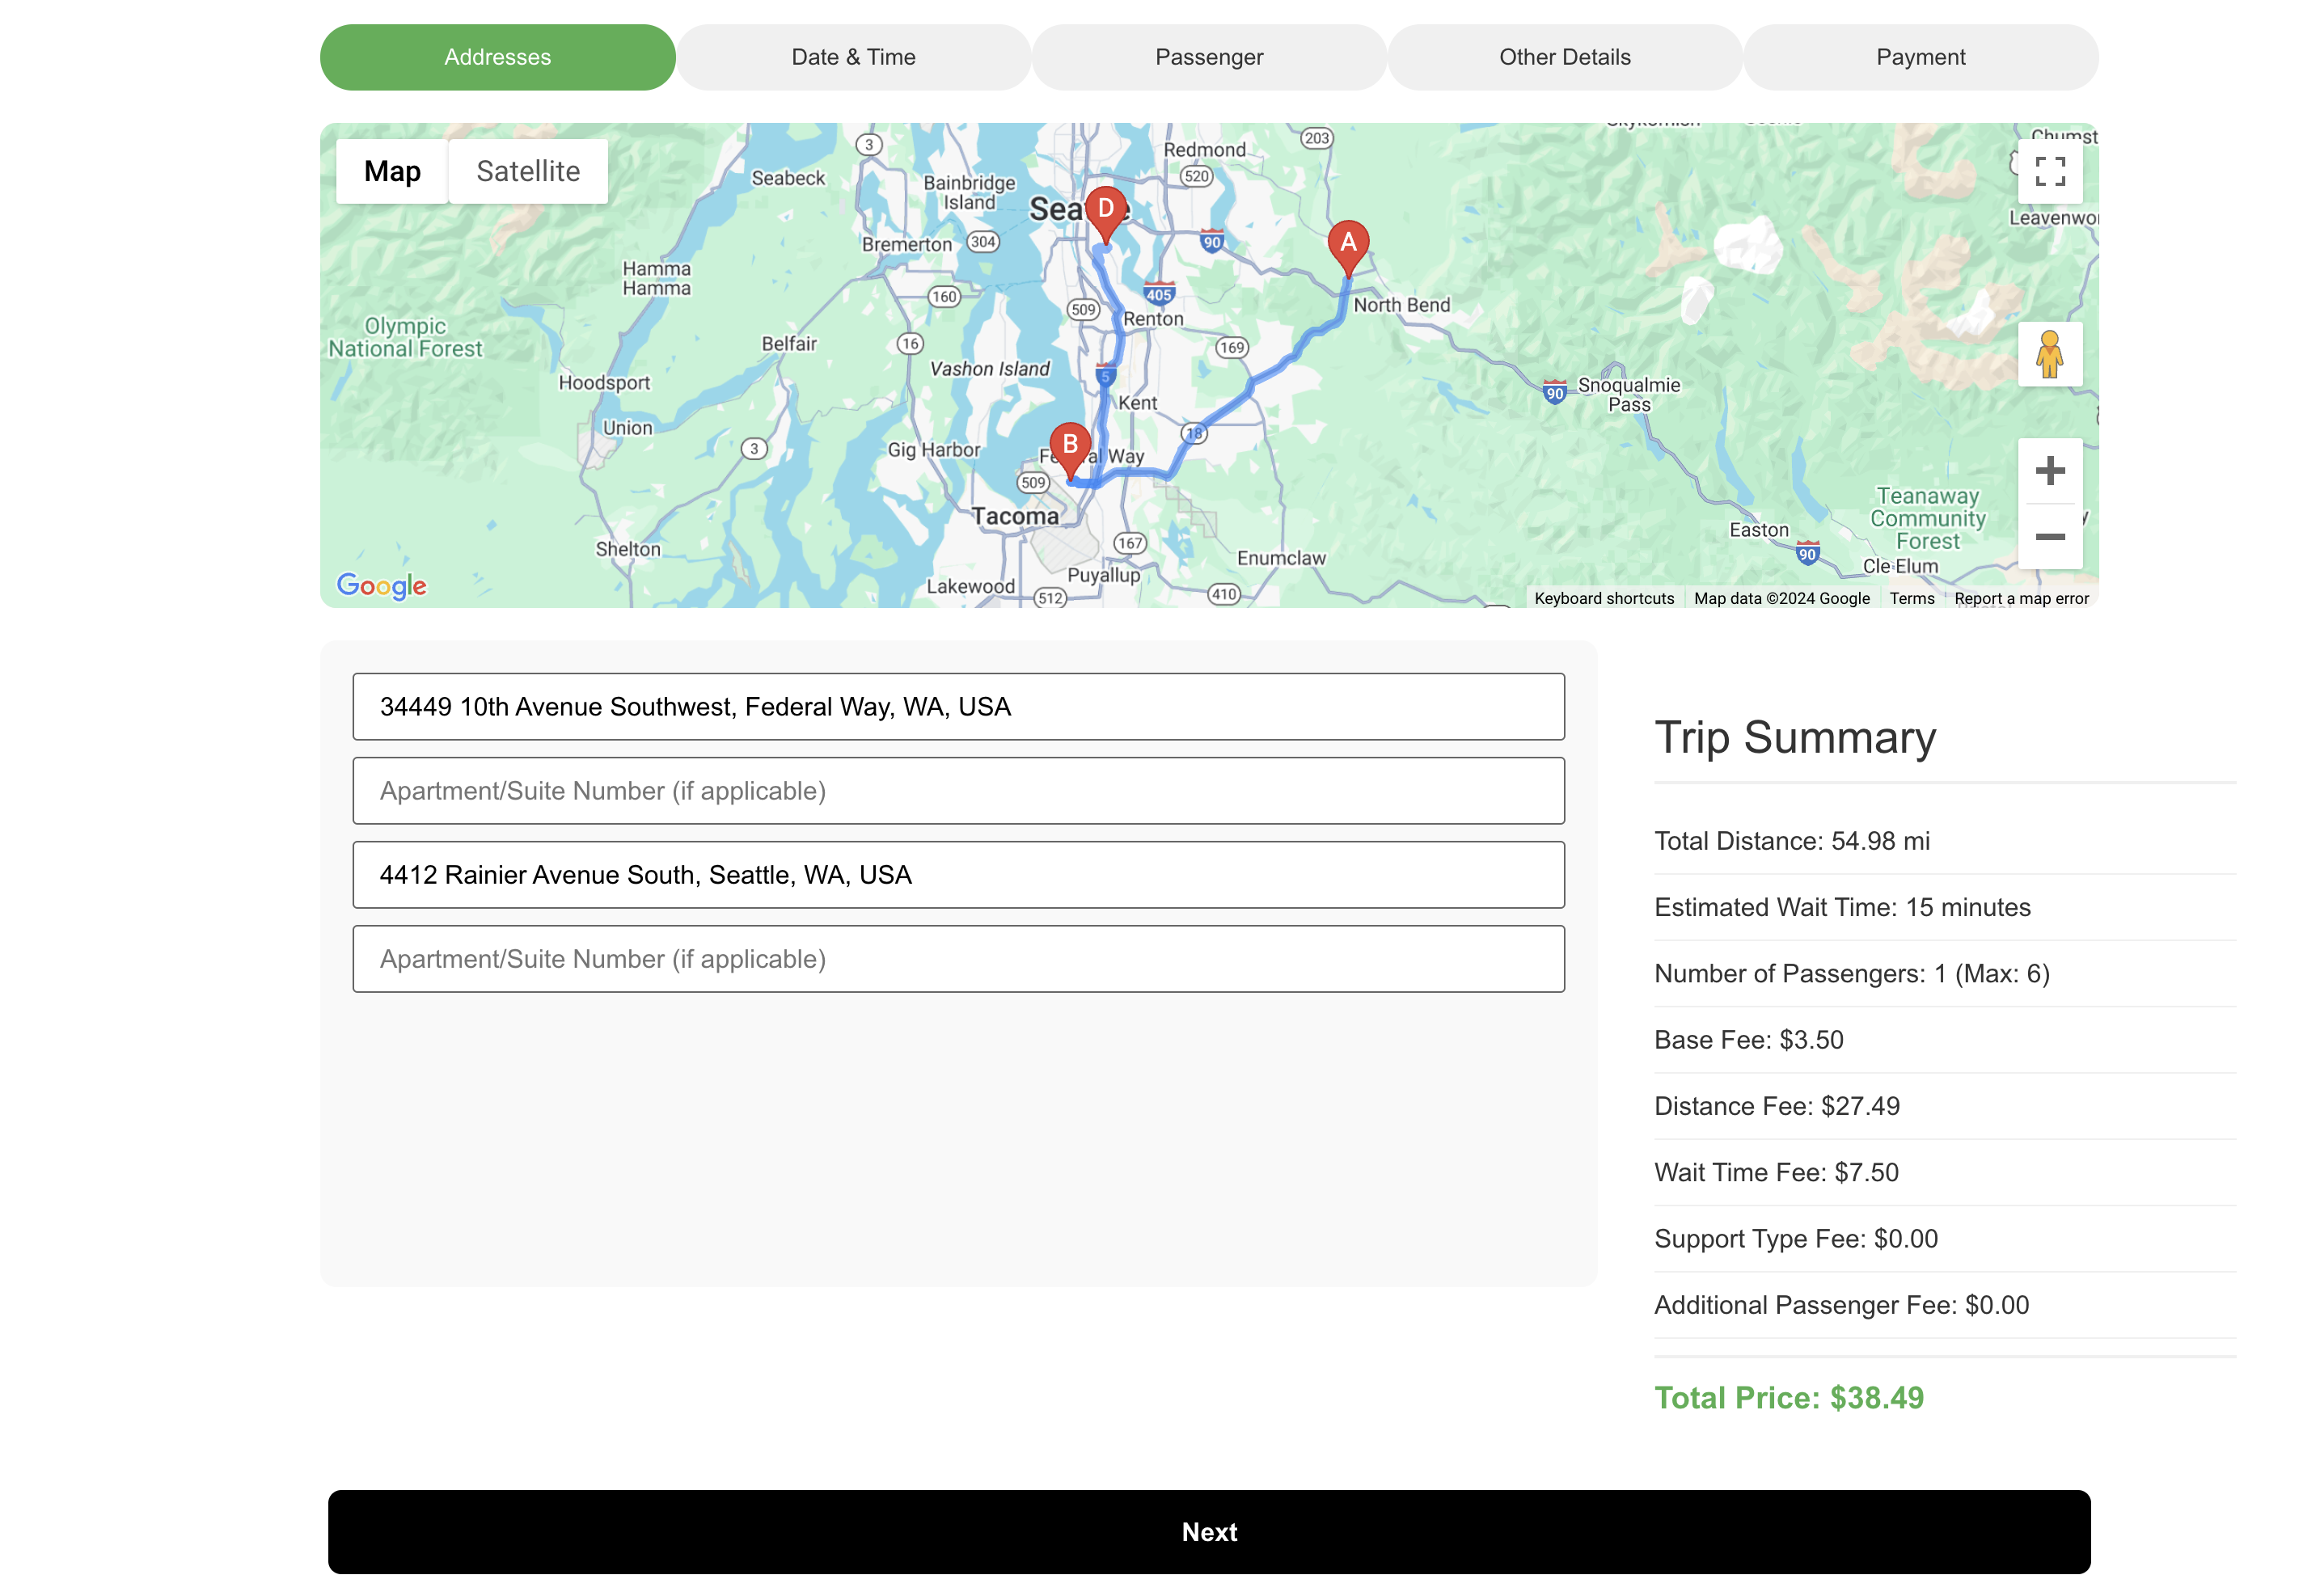Click map marker A near North Bend
This screenshot has height=1596, width=2303.
[1347, 247]
